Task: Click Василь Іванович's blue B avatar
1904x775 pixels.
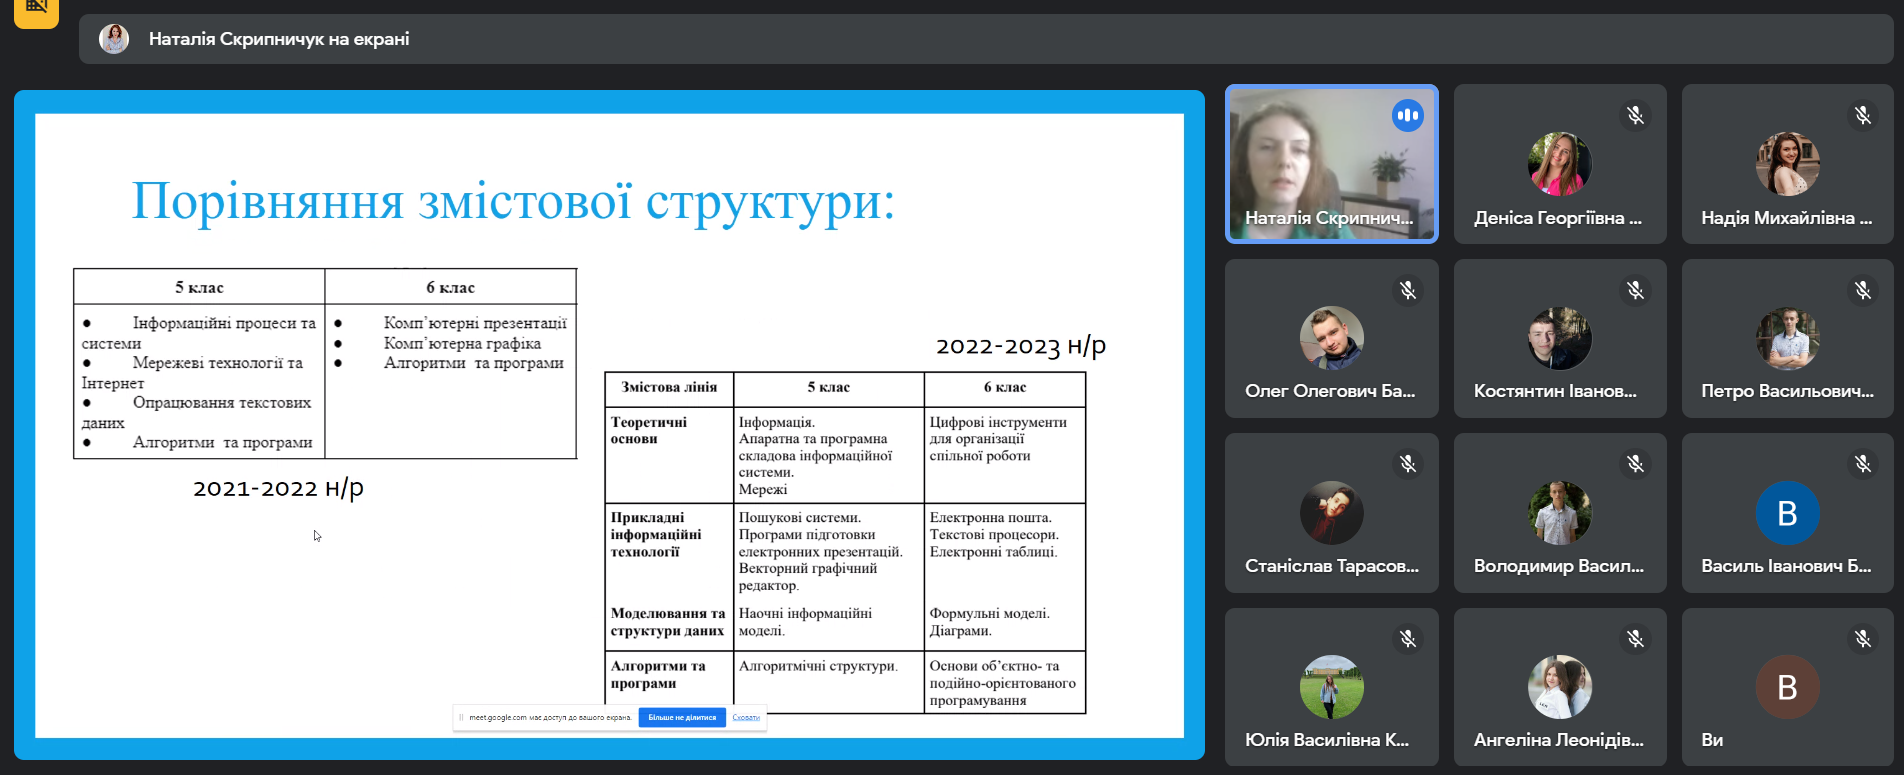Action: point(1787,513)
